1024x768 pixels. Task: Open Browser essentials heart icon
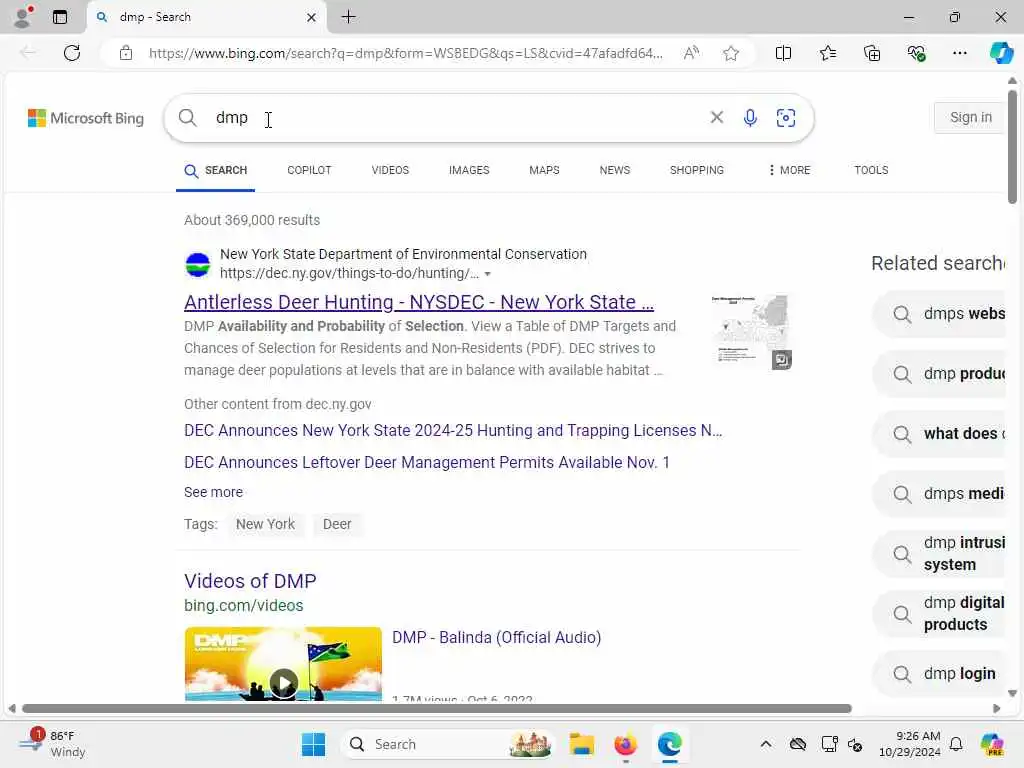[x=916, y=53]
